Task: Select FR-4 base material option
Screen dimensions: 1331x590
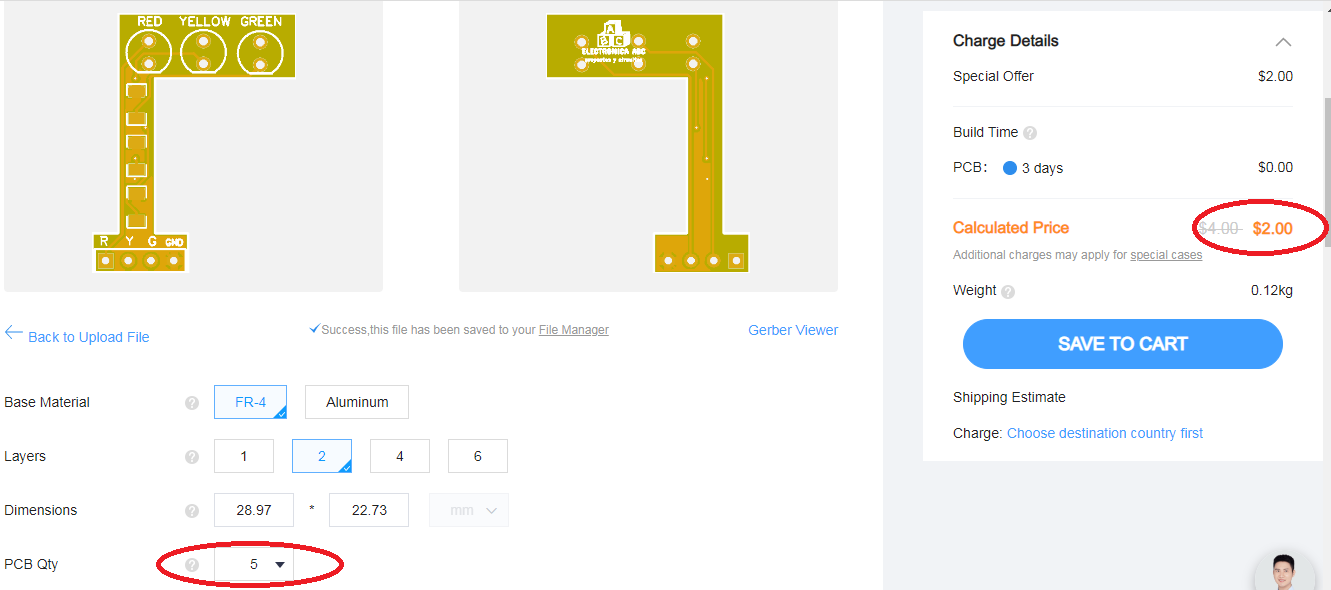Action: coord(250,402)
